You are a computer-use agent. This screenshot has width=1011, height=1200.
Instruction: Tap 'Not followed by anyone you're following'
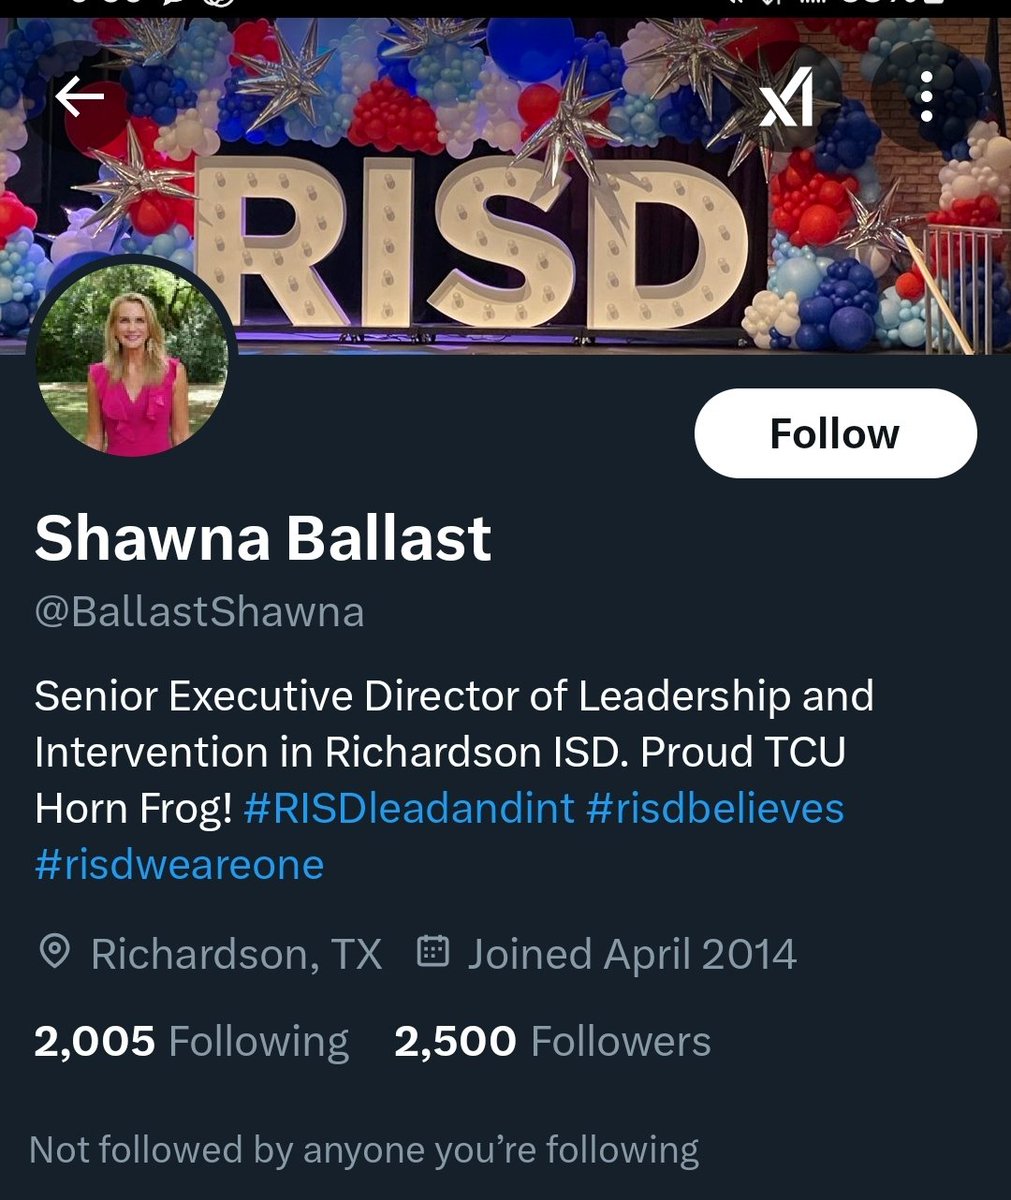pos(364,1150)
